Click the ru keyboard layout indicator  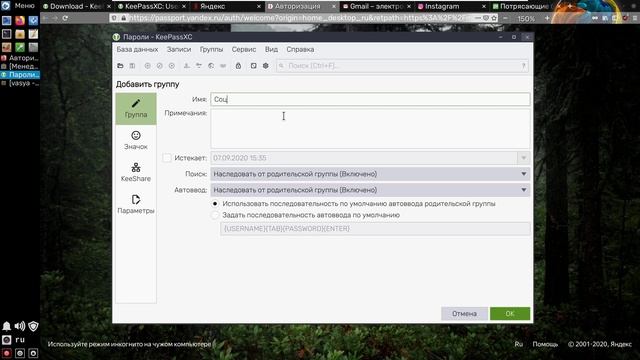coord(20,340)
